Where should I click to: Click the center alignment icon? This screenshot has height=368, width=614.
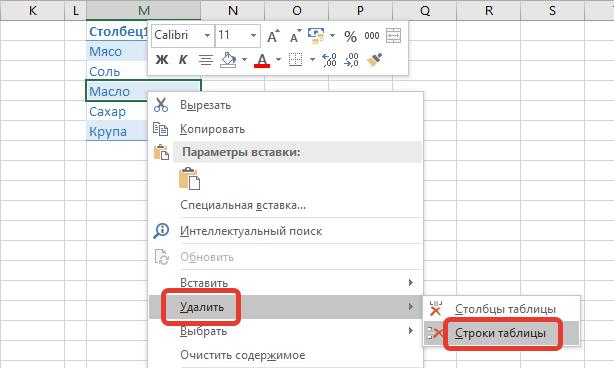tap(206, 60)
